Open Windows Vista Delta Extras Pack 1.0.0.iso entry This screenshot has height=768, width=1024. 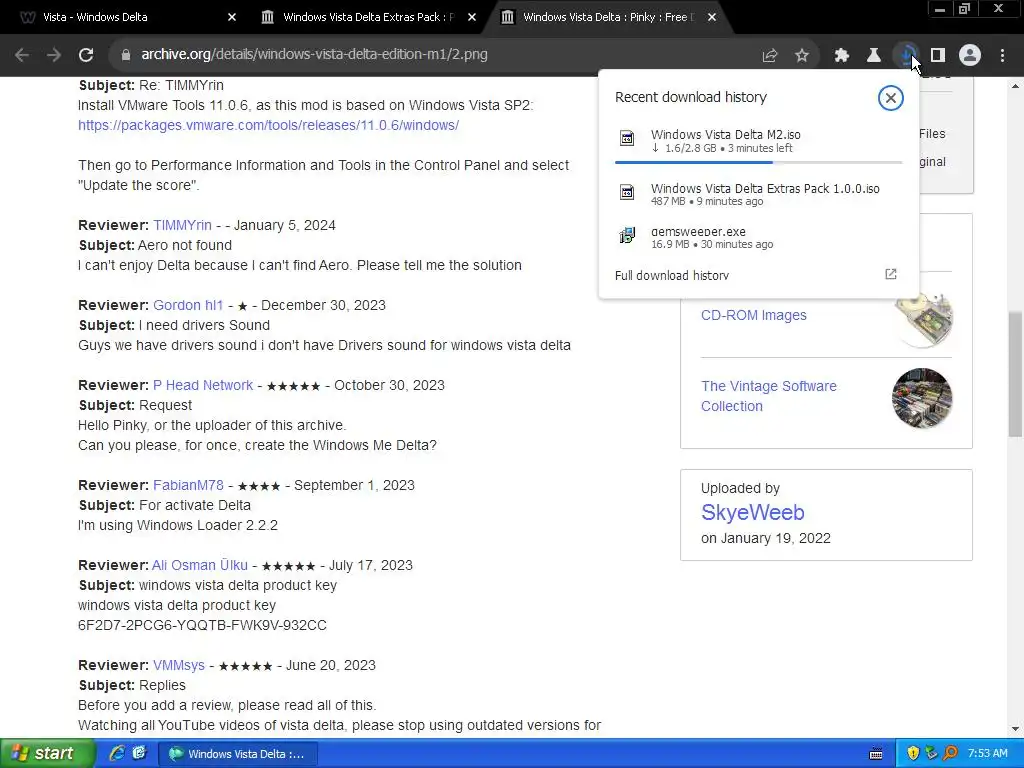pyautogui.click(x=759, y=194)
